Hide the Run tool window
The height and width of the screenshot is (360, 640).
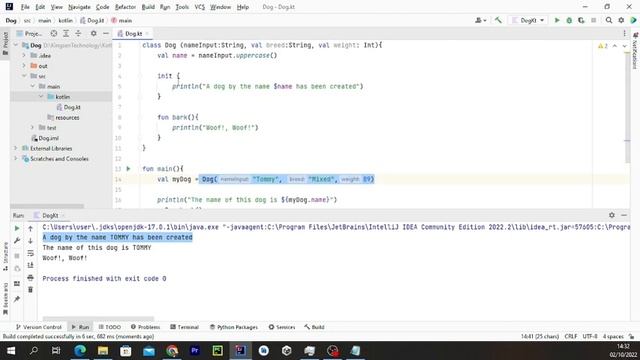pyautogui.click(x=624, y=215)
